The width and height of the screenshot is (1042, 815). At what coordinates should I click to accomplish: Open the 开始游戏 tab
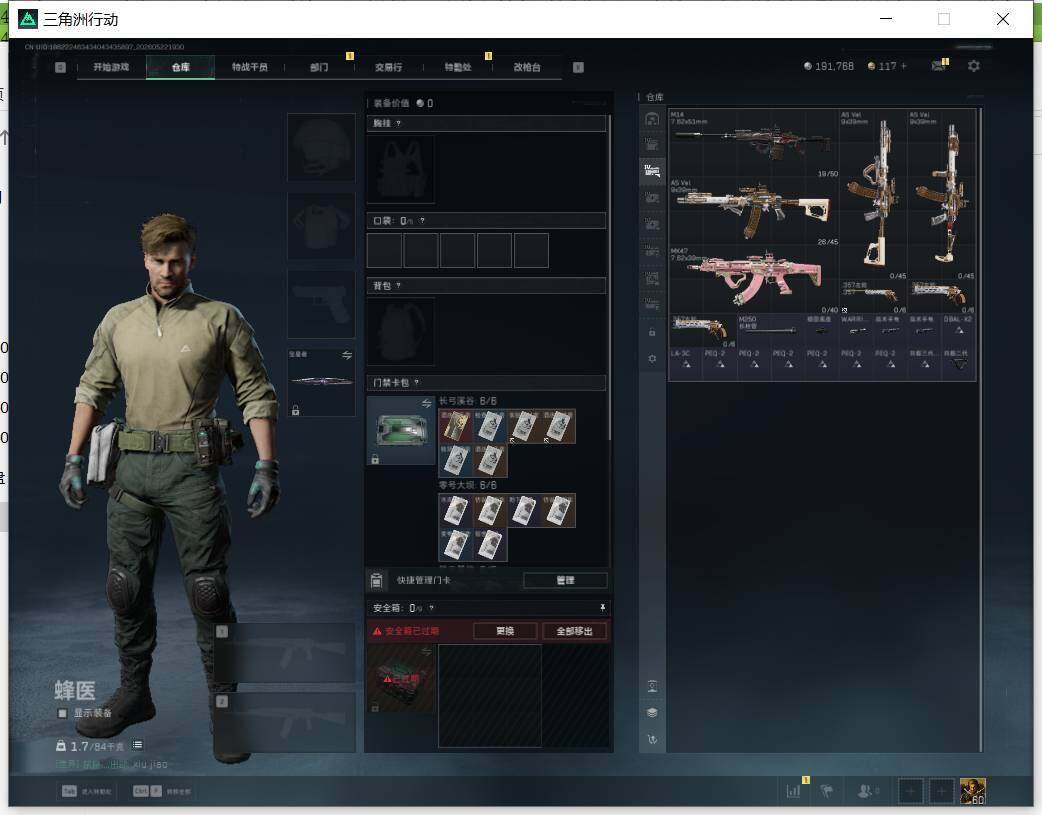tap(111, 67)
